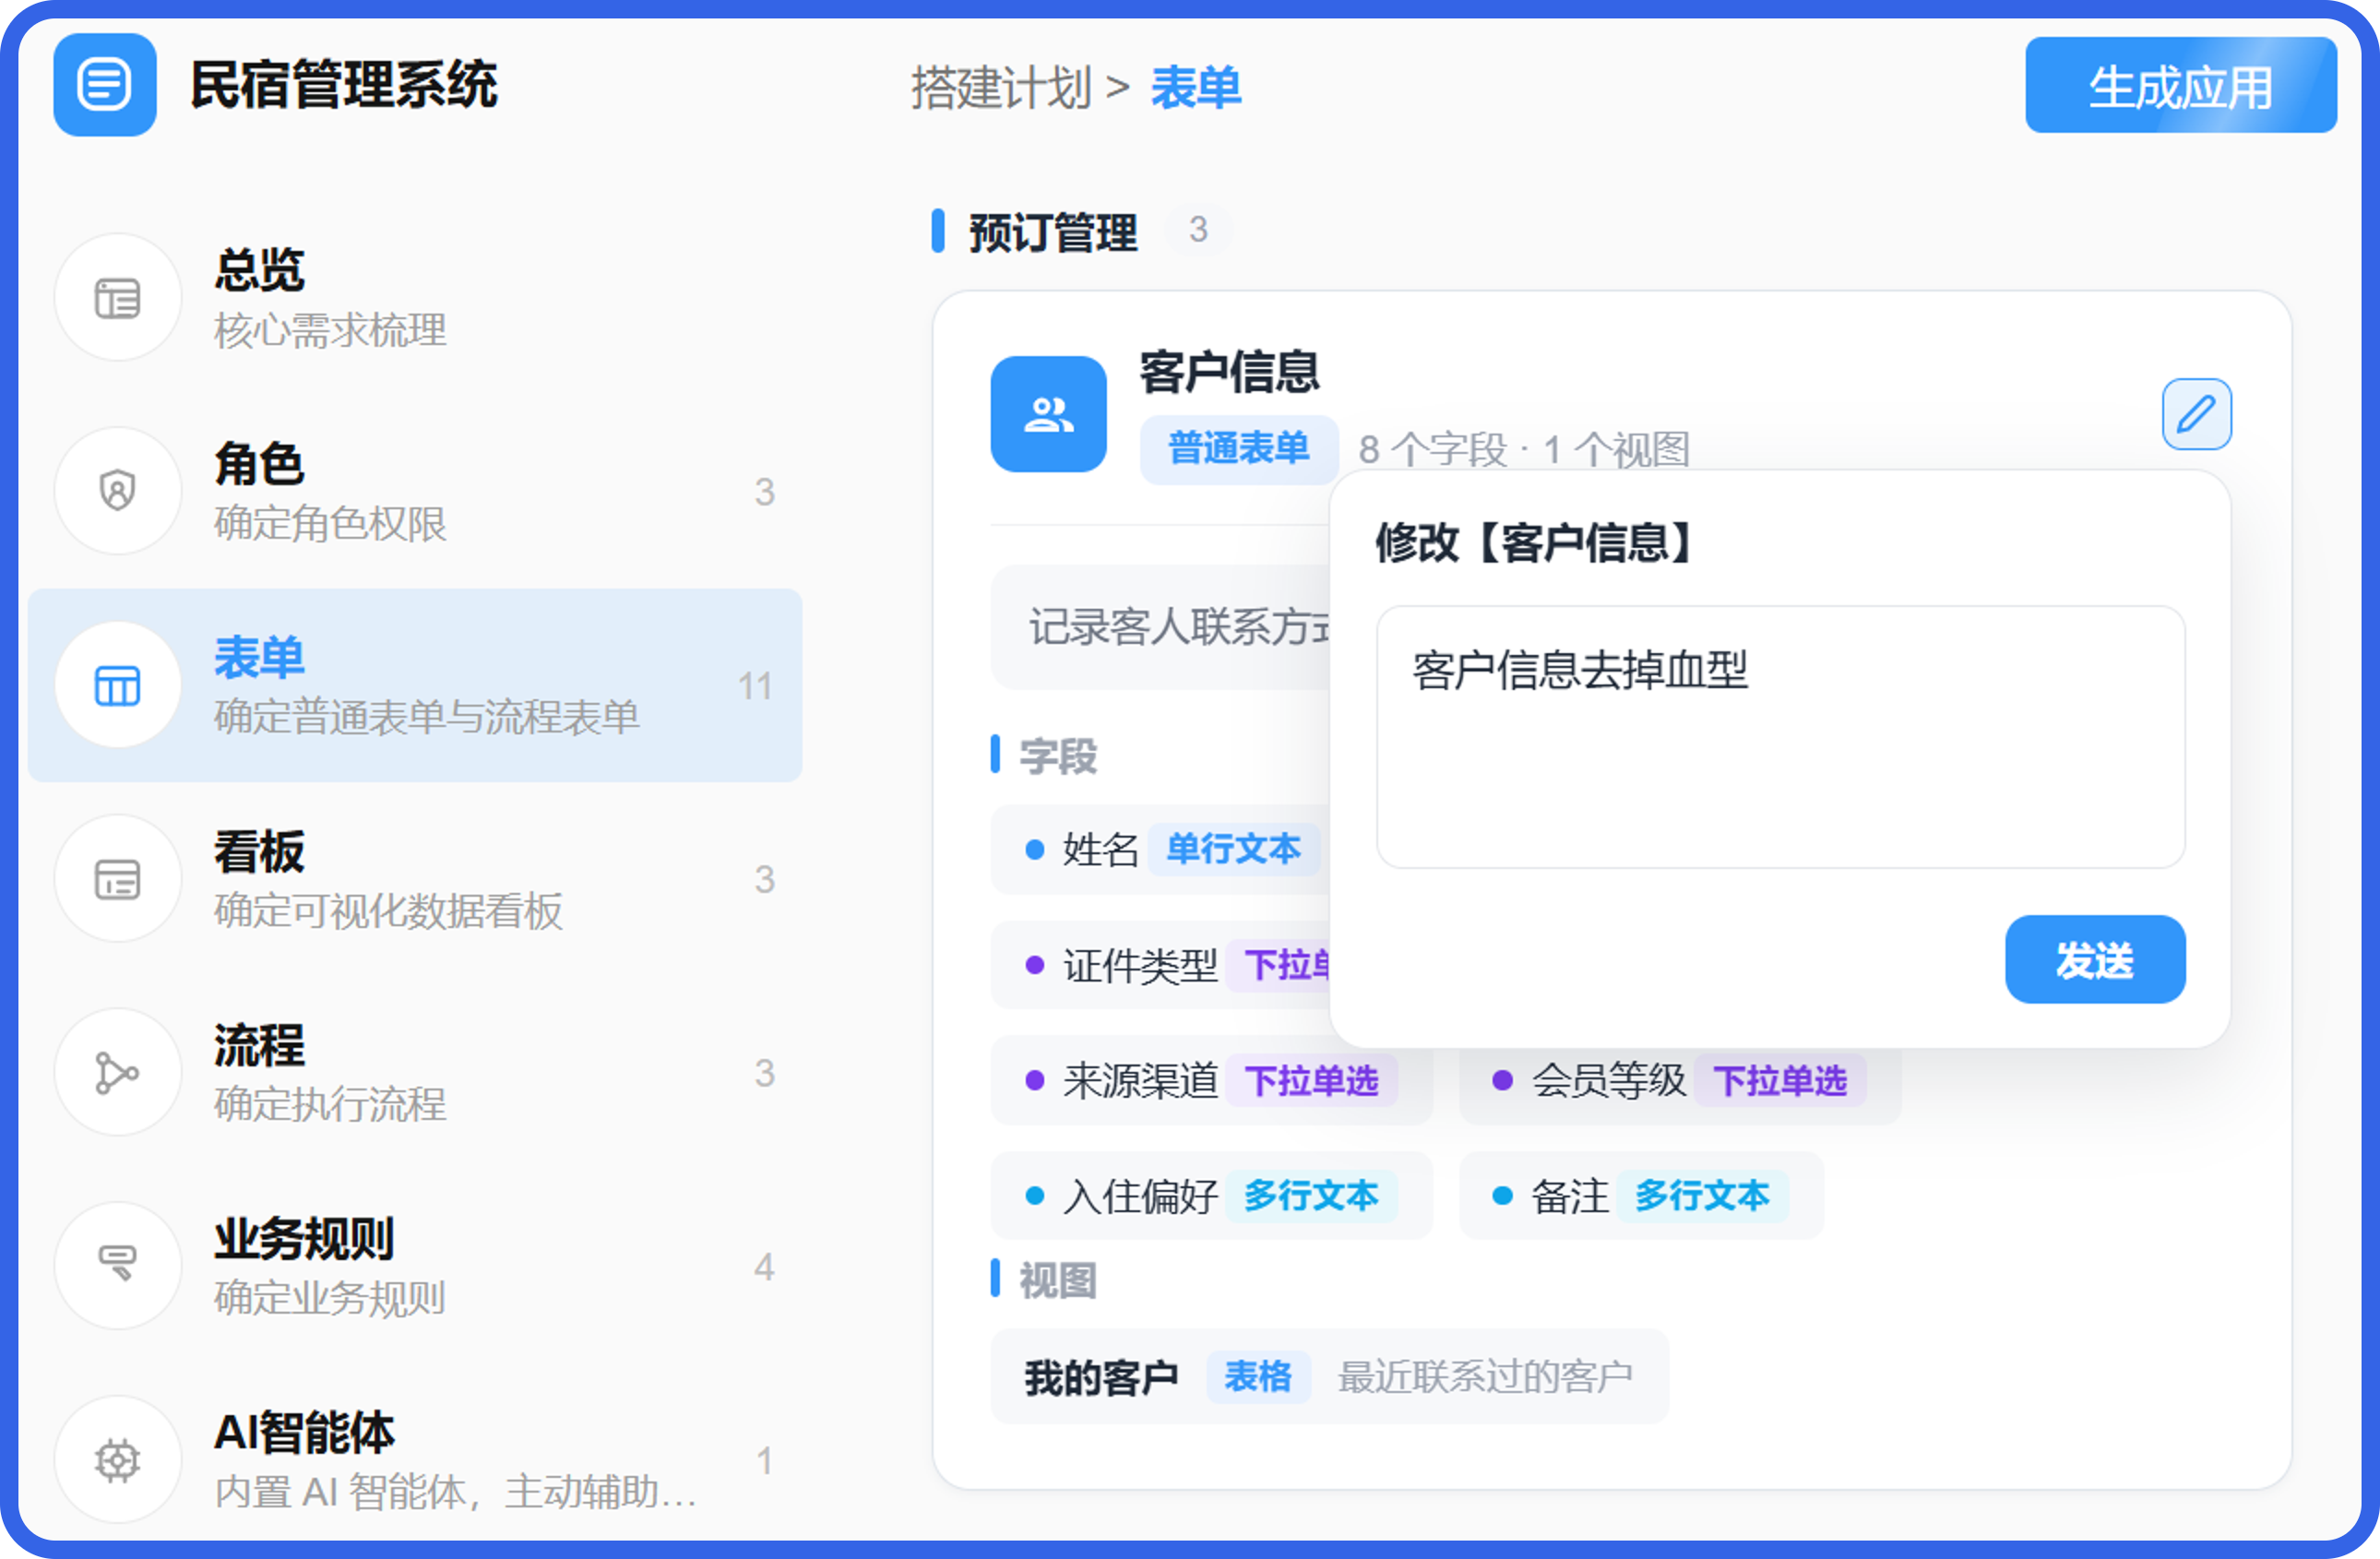Click the 字段 section label
This screenshot has height=1559, width=2380.
coord(1058,756)
